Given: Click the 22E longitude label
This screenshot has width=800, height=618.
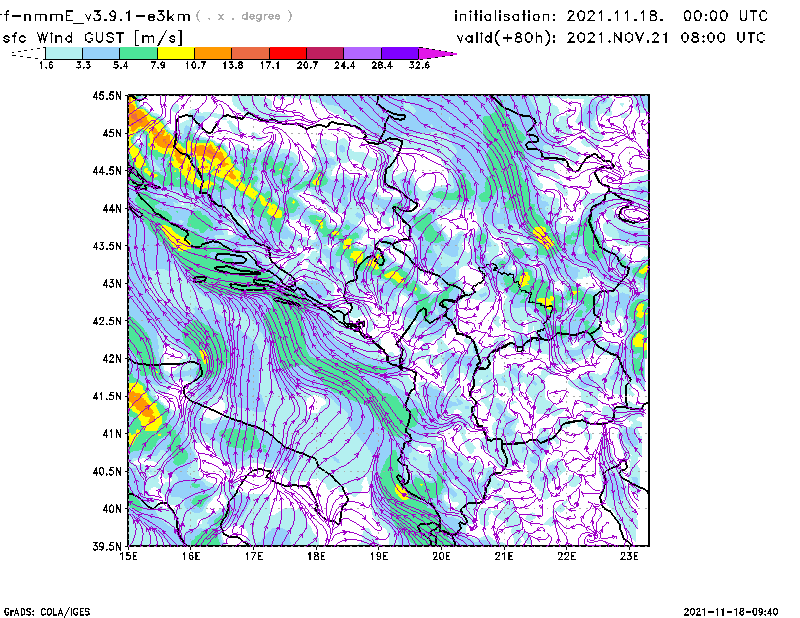Looking at the screenshot, I should tap(566, 556).
